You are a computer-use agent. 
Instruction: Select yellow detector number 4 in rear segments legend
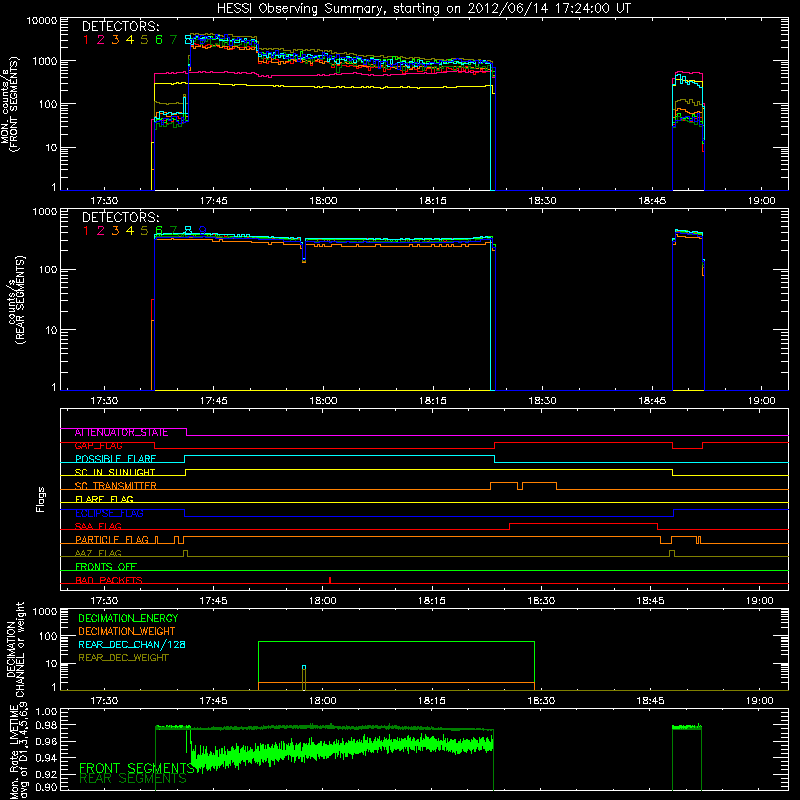pyautogui.click(x=130, y=231)
